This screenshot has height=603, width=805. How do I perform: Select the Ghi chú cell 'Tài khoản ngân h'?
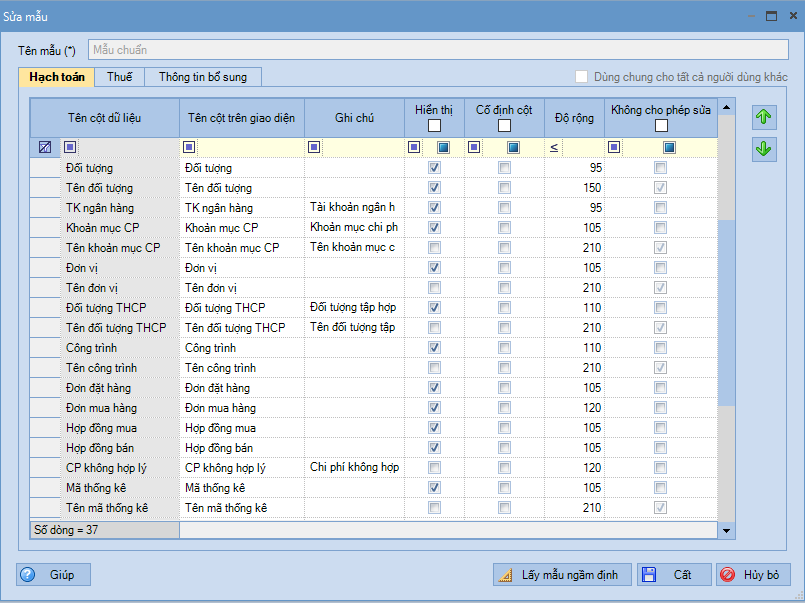coord(354,207)
